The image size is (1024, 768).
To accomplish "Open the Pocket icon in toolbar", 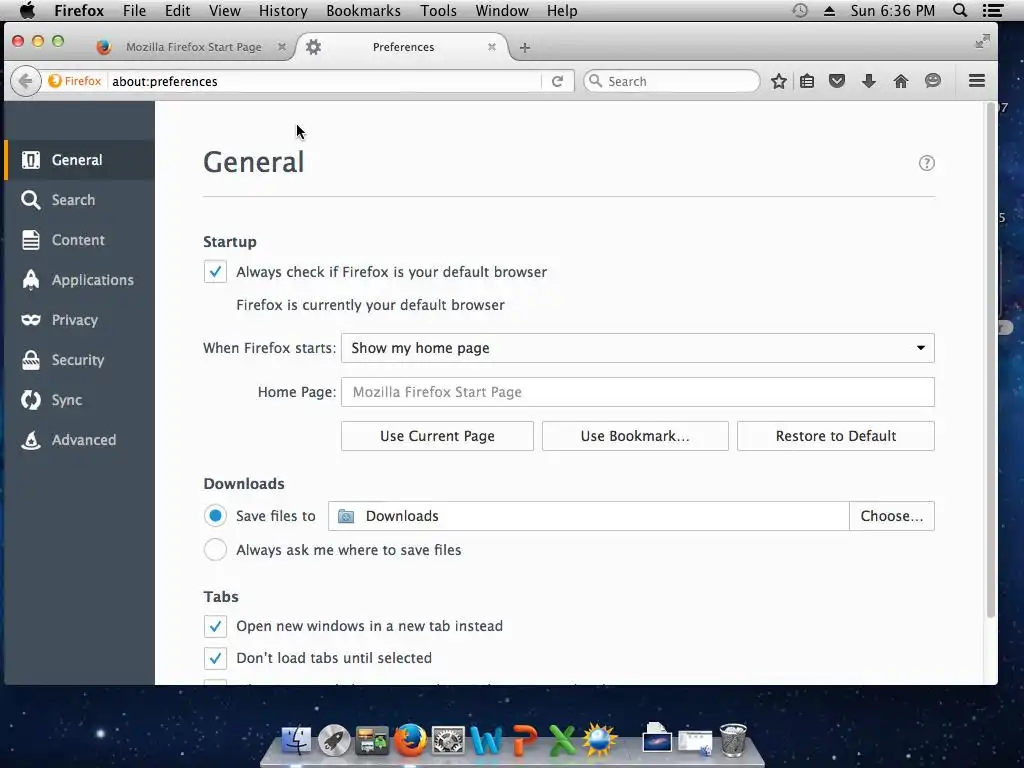I will 837,81.
